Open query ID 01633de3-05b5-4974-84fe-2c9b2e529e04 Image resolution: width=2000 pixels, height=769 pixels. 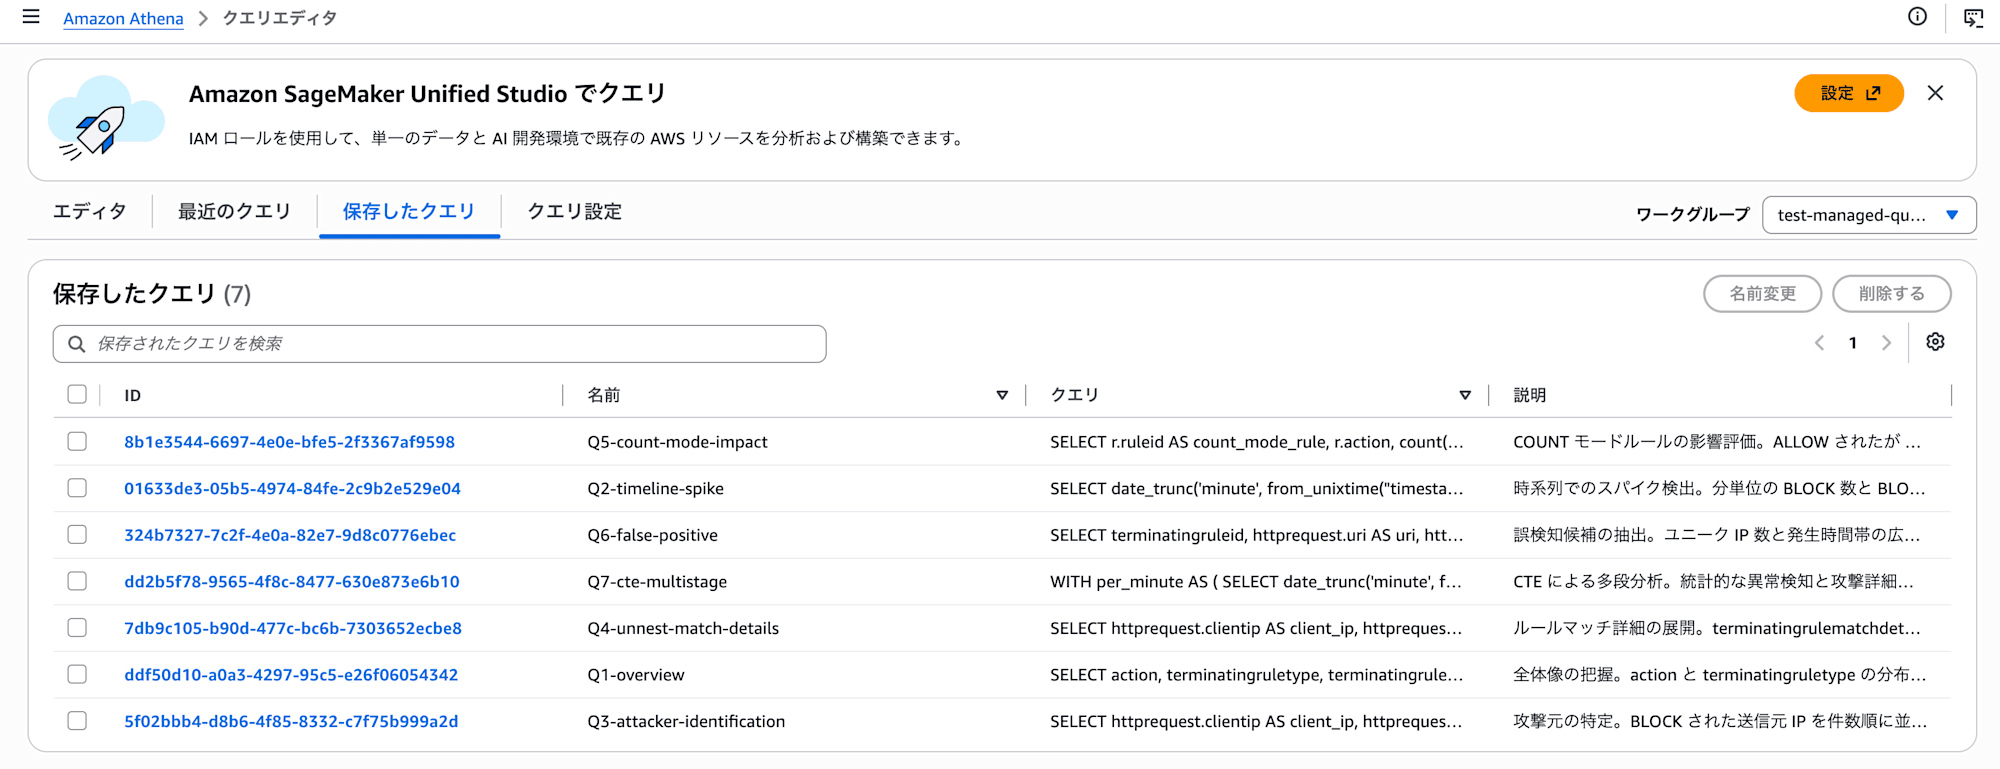pyautogui.click(x=292, y=489)
